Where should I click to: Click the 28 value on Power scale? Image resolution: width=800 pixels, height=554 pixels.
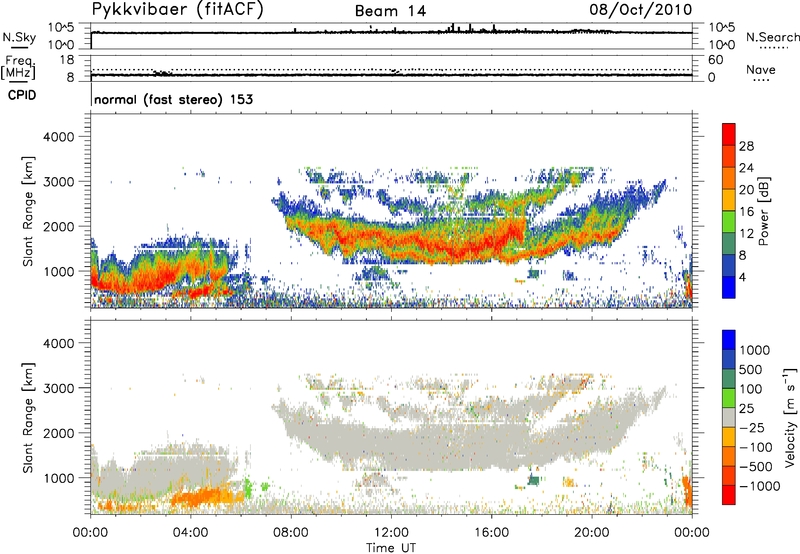[746, 146]
